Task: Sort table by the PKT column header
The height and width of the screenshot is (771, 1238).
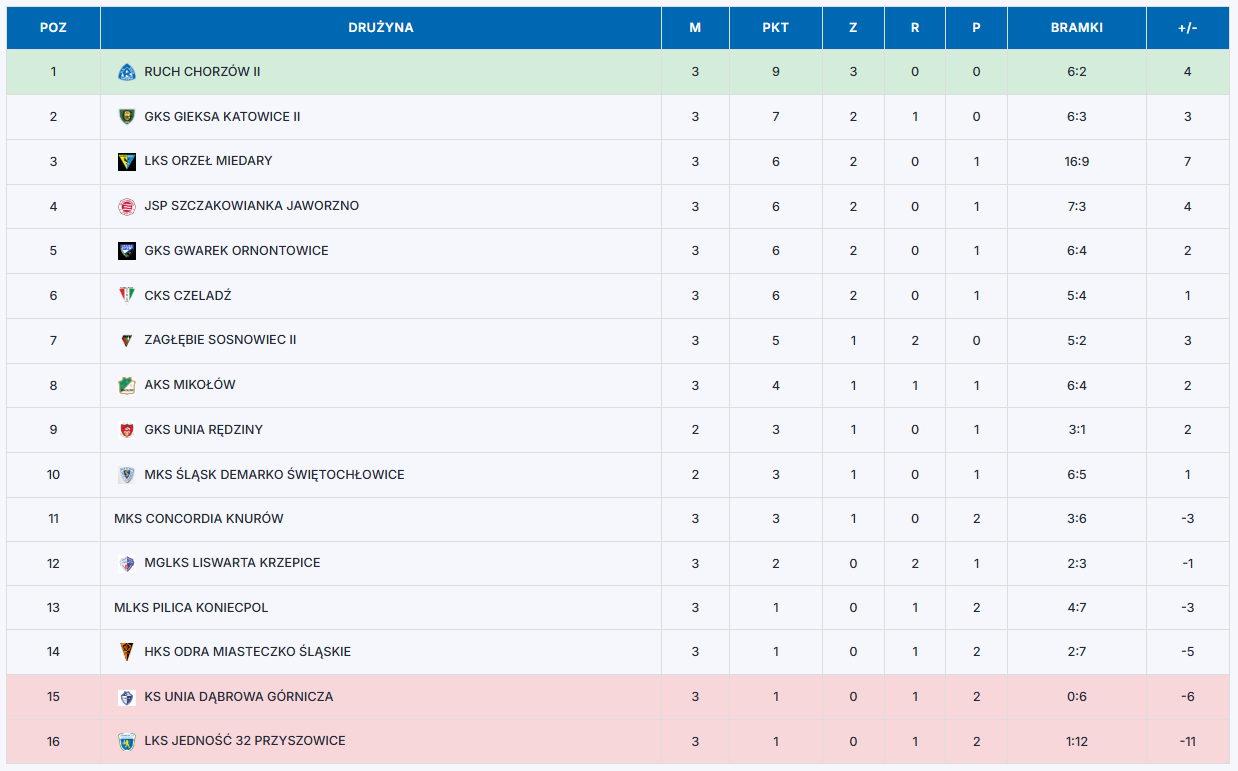Action: point(775,28)
